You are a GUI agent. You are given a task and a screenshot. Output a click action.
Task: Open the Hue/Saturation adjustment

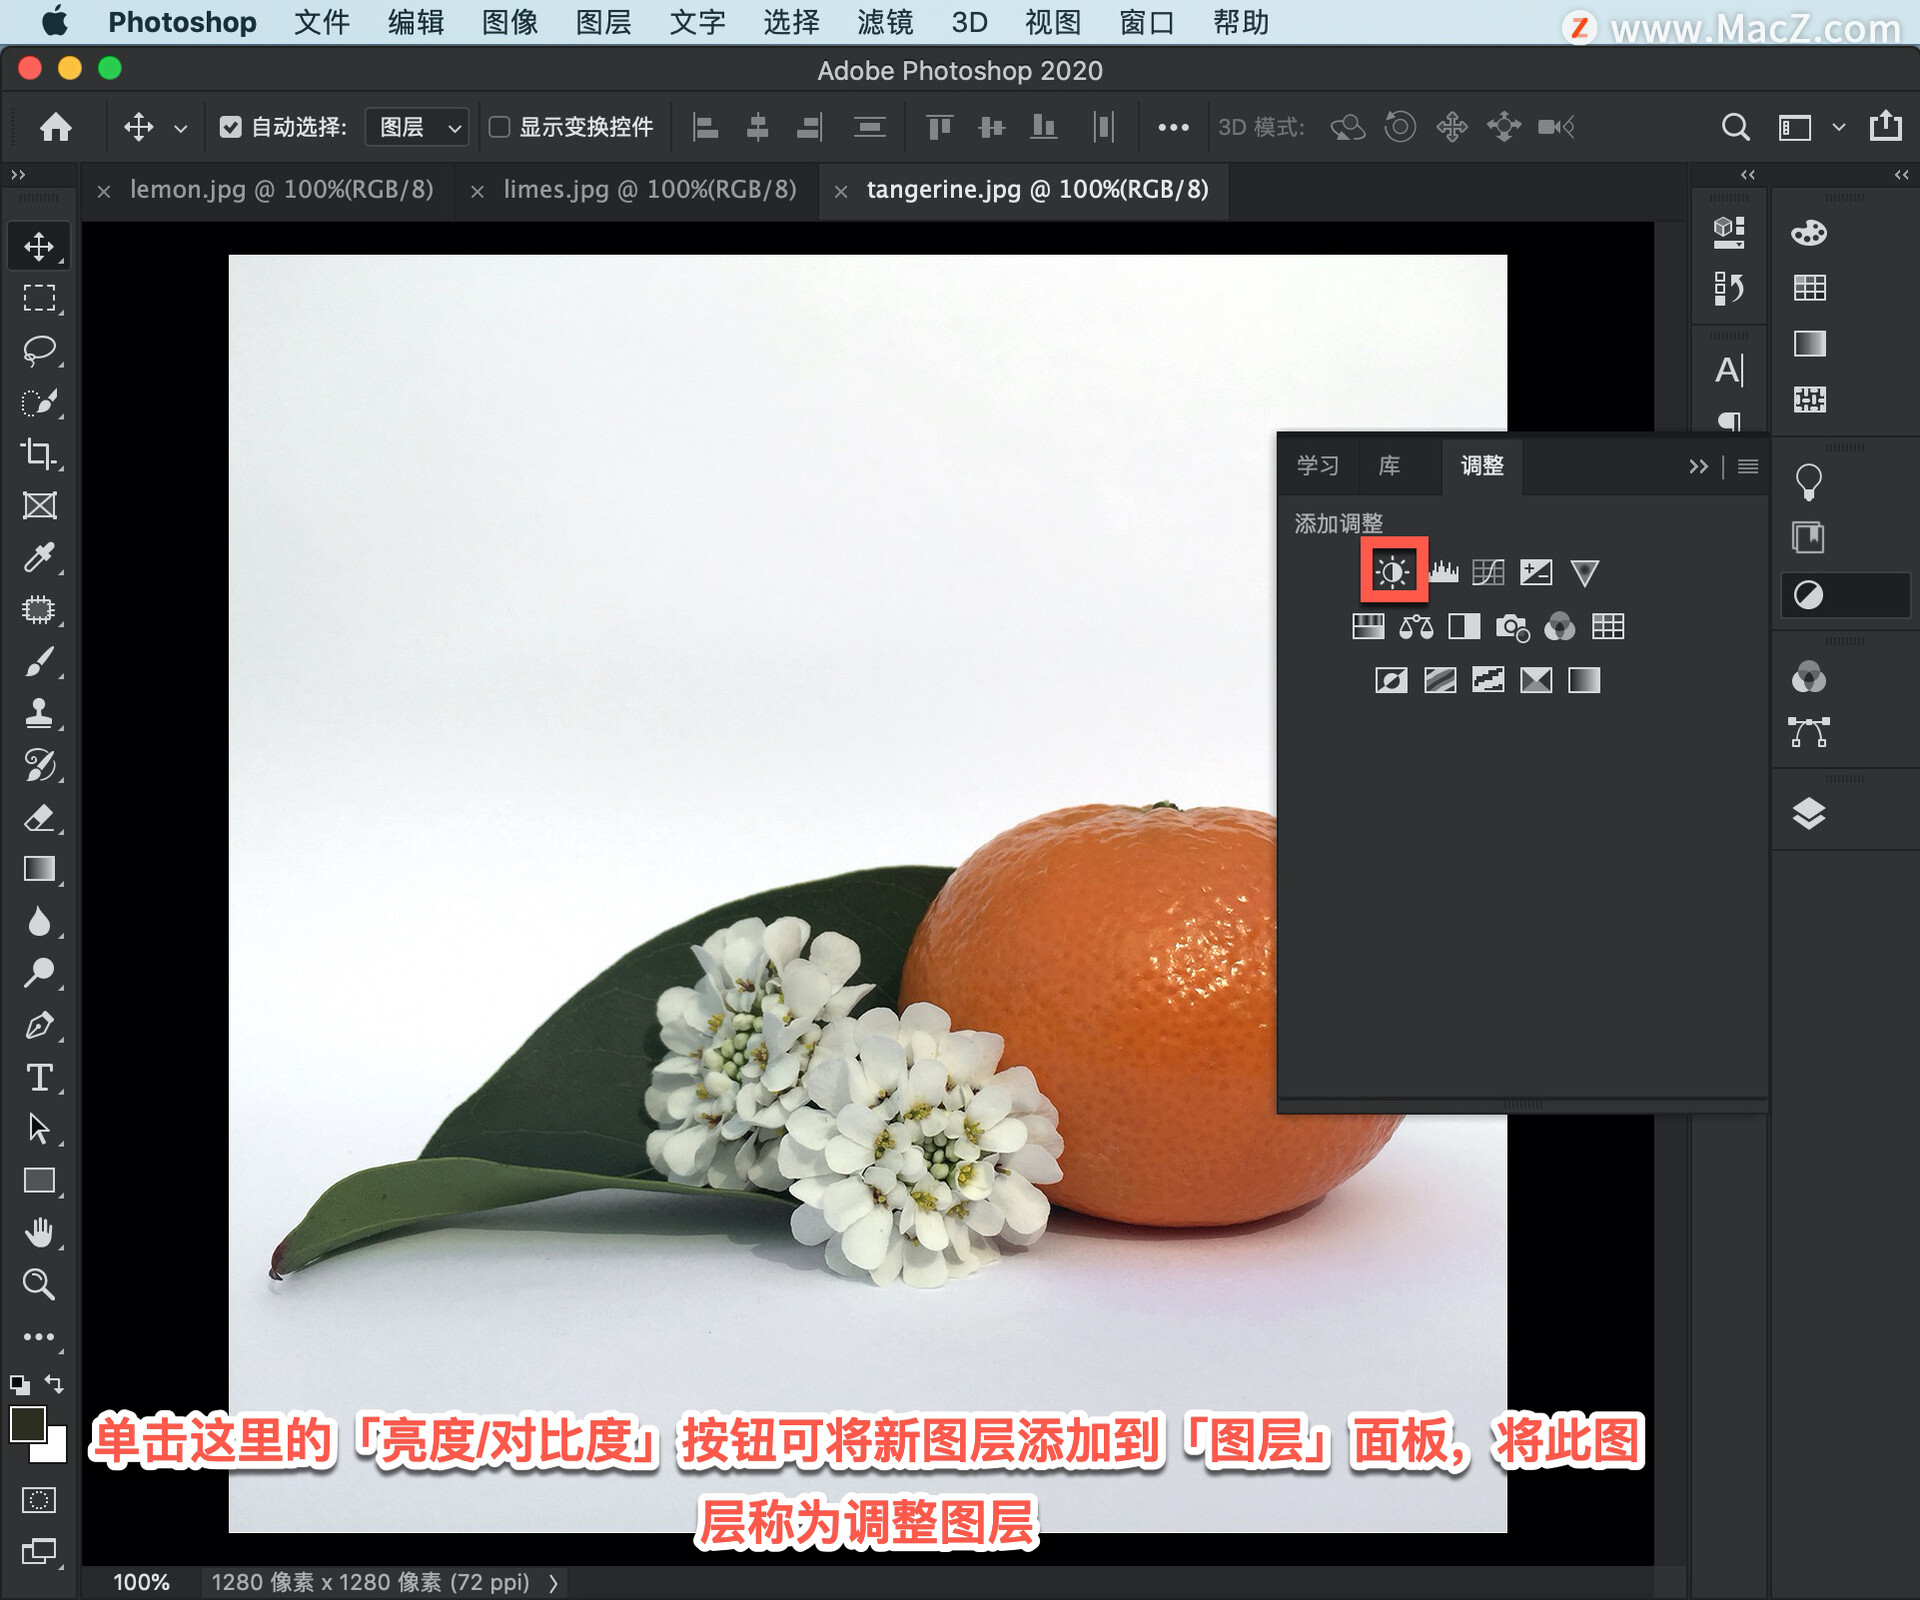[1370, 627]
